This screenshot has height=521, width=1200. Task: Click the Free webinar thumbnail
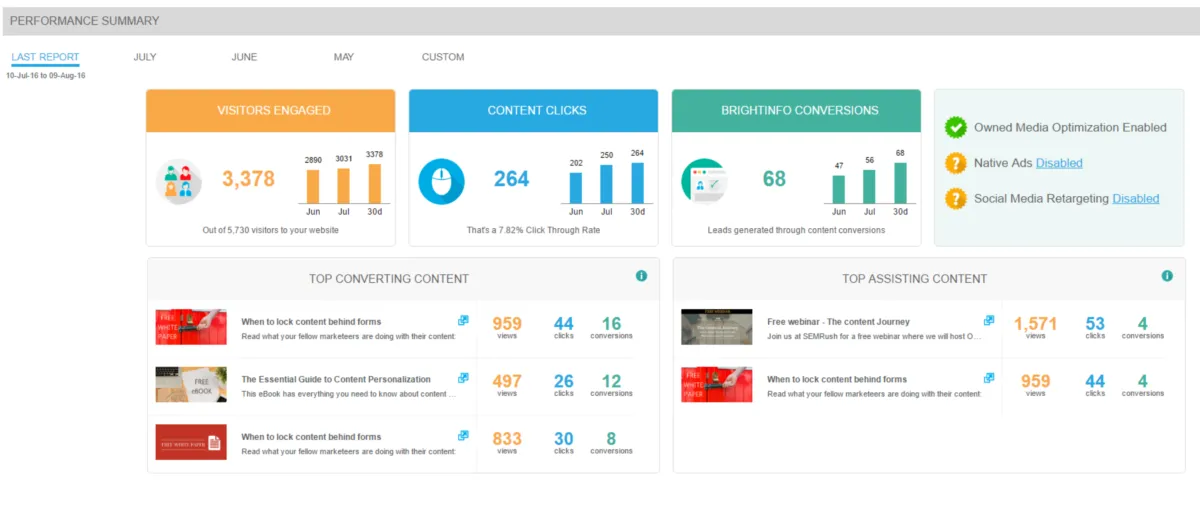[717, 327]
